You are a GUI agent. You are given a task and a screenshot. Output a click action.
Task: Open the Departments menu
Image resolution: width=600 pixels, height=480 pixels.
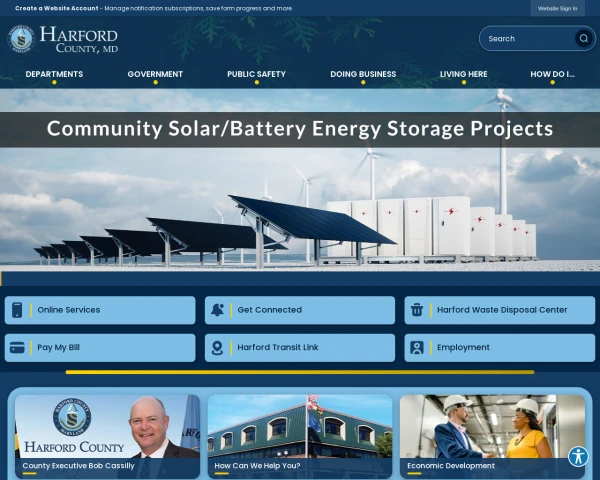click(x=54, y=74)
